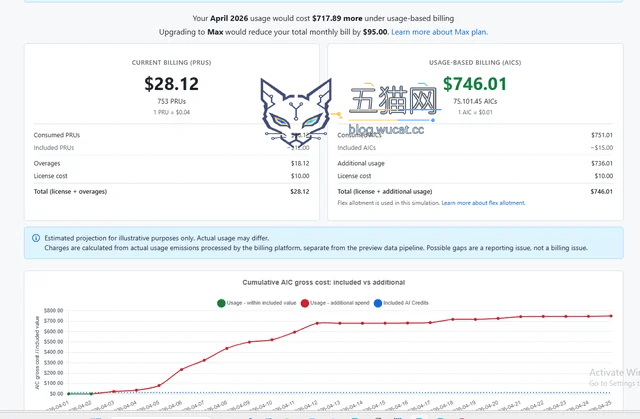The image size is (640, 419).
Task: Click the $0.00 y-axis label
Action: pos(56,394)
